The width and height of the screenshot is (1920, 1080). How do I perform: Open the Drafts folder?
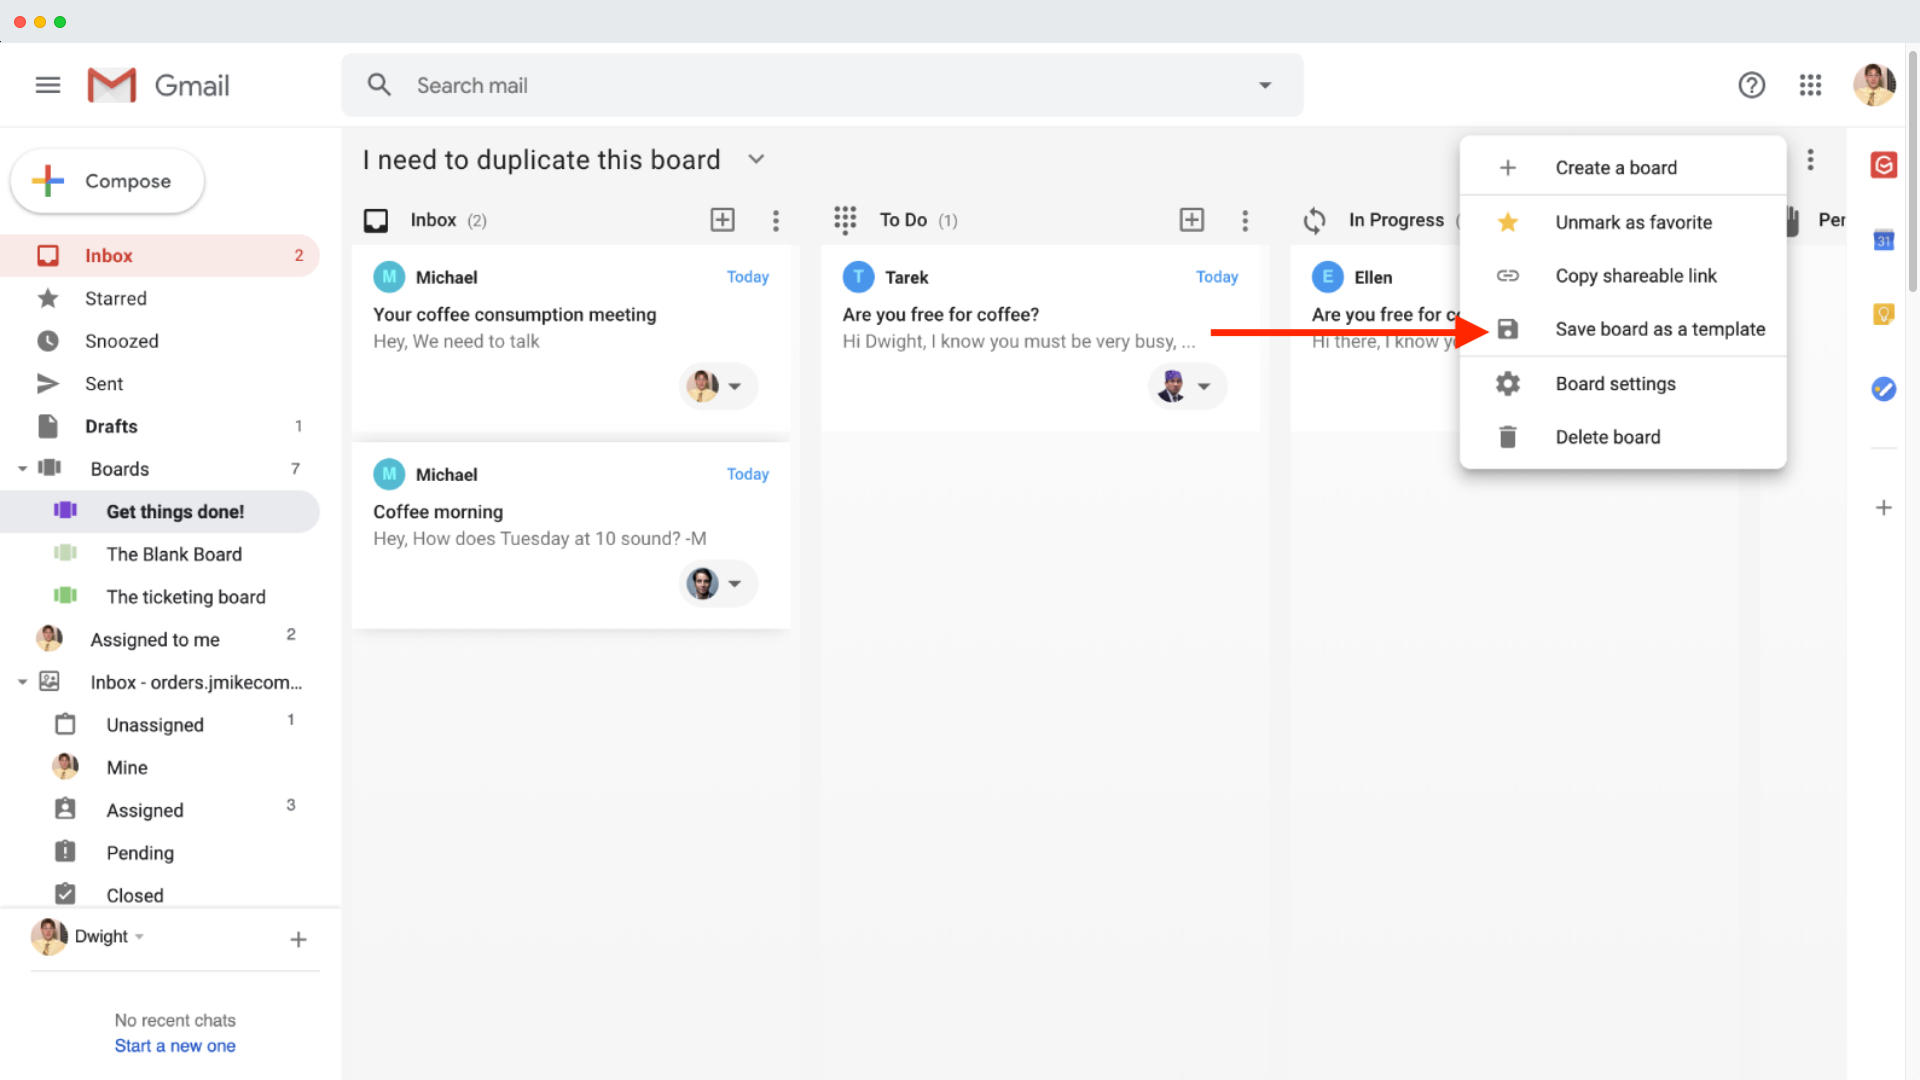click(160, 427)
